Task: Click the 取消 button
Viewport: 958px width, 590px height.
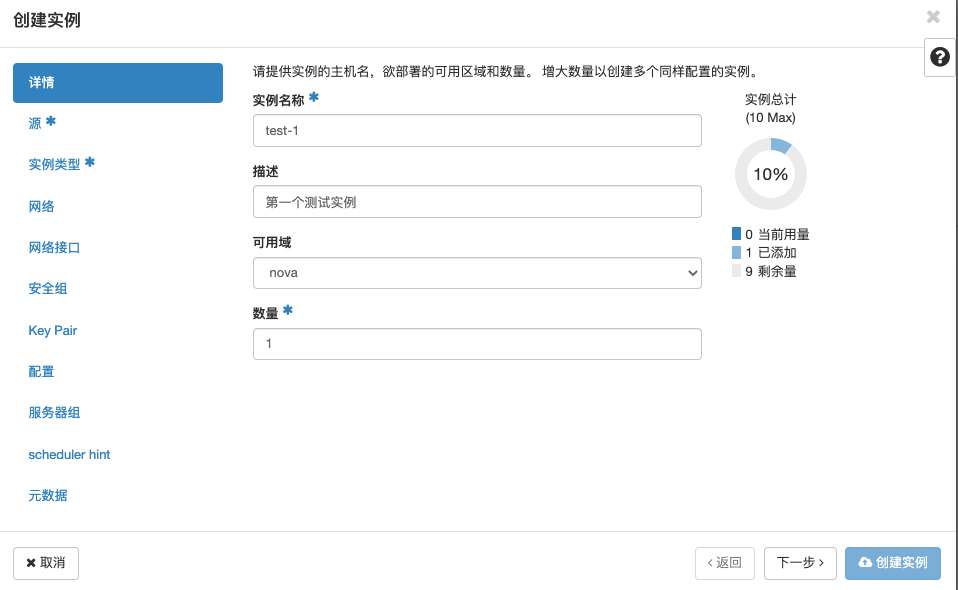Action: [x=45, y=563]
